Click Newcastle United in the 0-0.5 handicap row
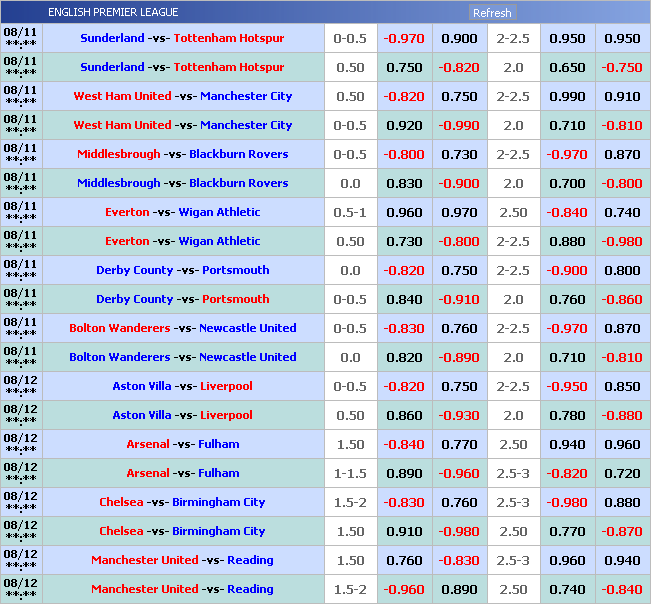651x604 pixels. click(x=248, y=329)
